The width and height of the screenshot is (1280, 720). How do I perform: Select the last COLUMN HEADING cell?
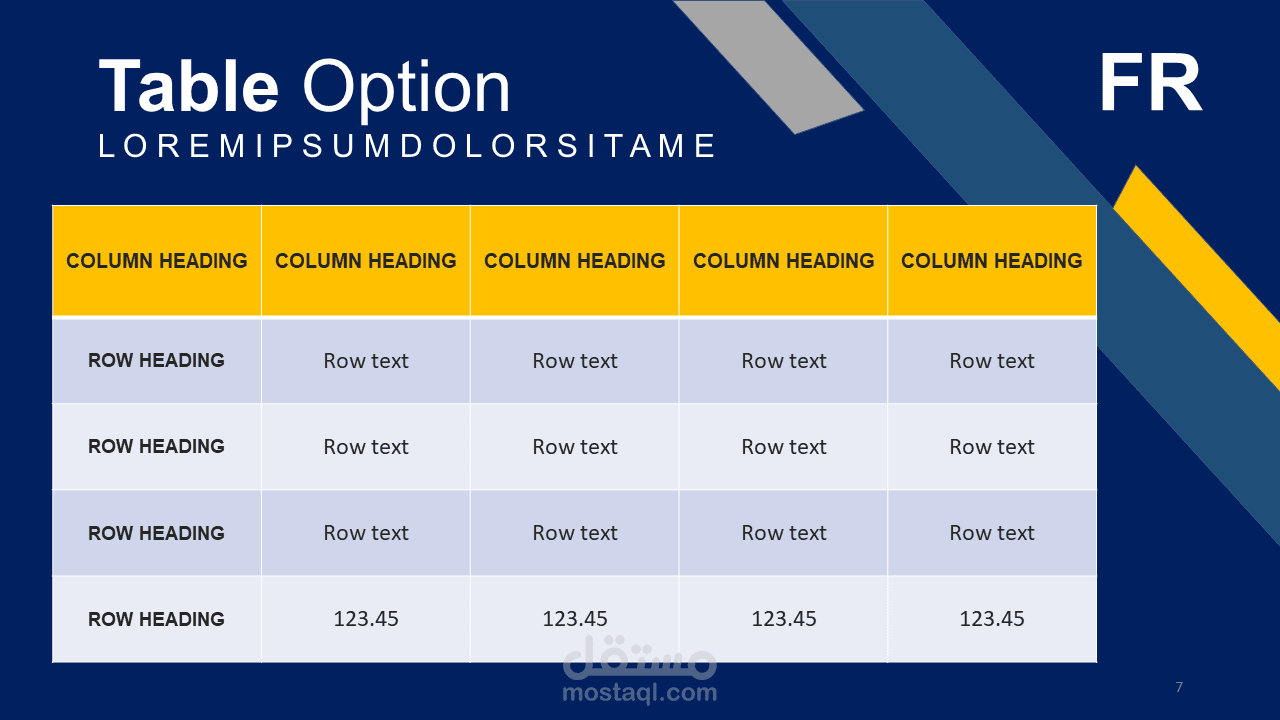992,261
